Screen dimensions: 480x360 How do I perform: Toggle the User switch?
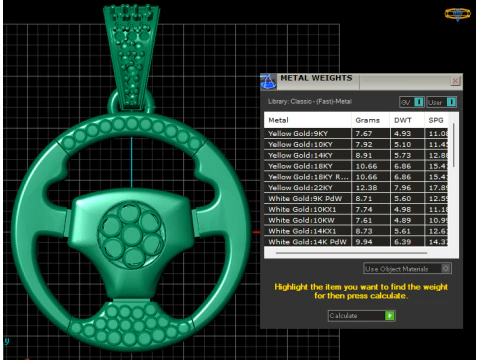click(441, 102)
